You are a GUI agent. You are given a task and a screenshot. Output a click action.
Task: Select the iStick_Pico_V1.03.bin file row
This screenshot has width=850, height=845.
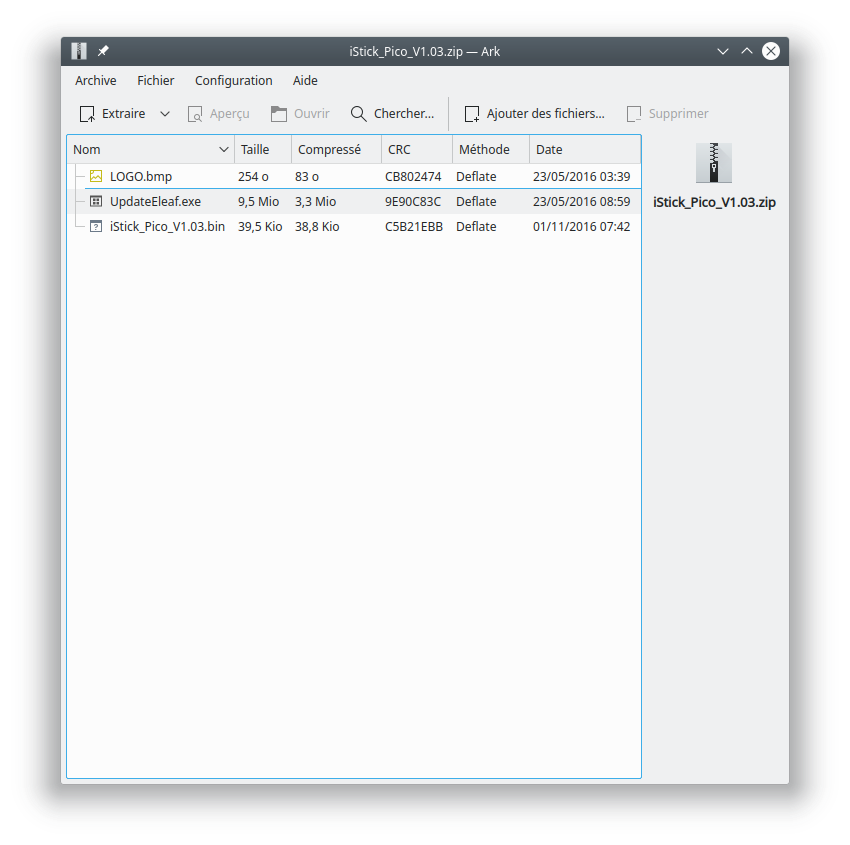[x=354, y=227]
